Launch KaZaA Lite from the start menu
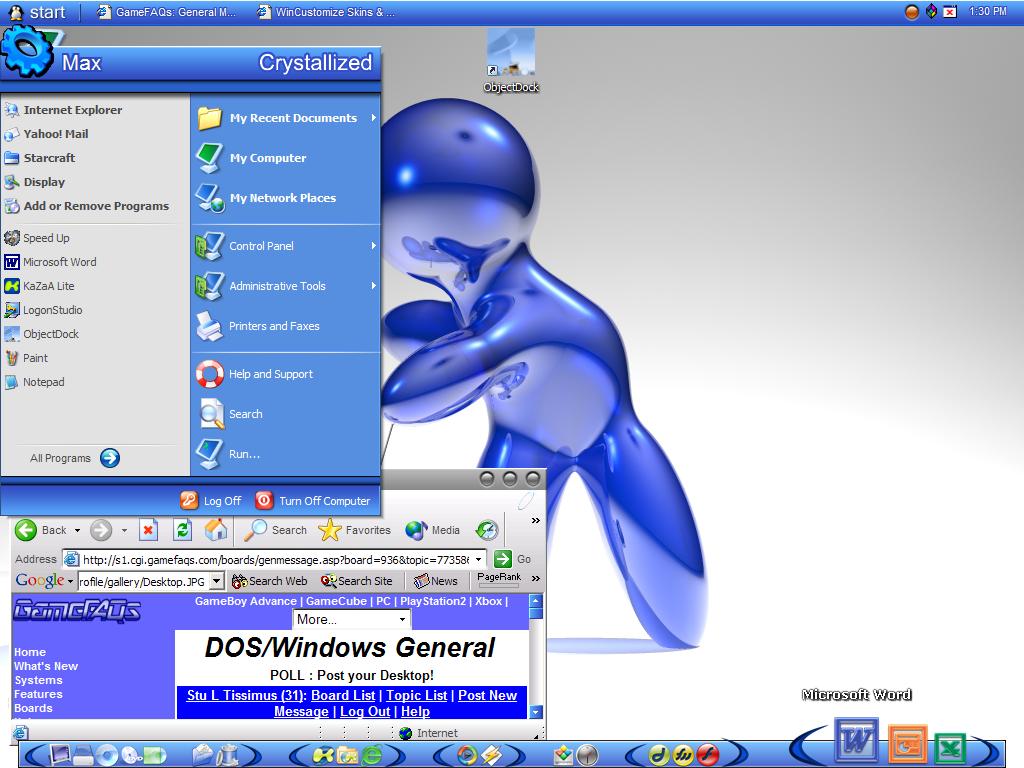Screen dimensions: 1024x768 (39, 286)
